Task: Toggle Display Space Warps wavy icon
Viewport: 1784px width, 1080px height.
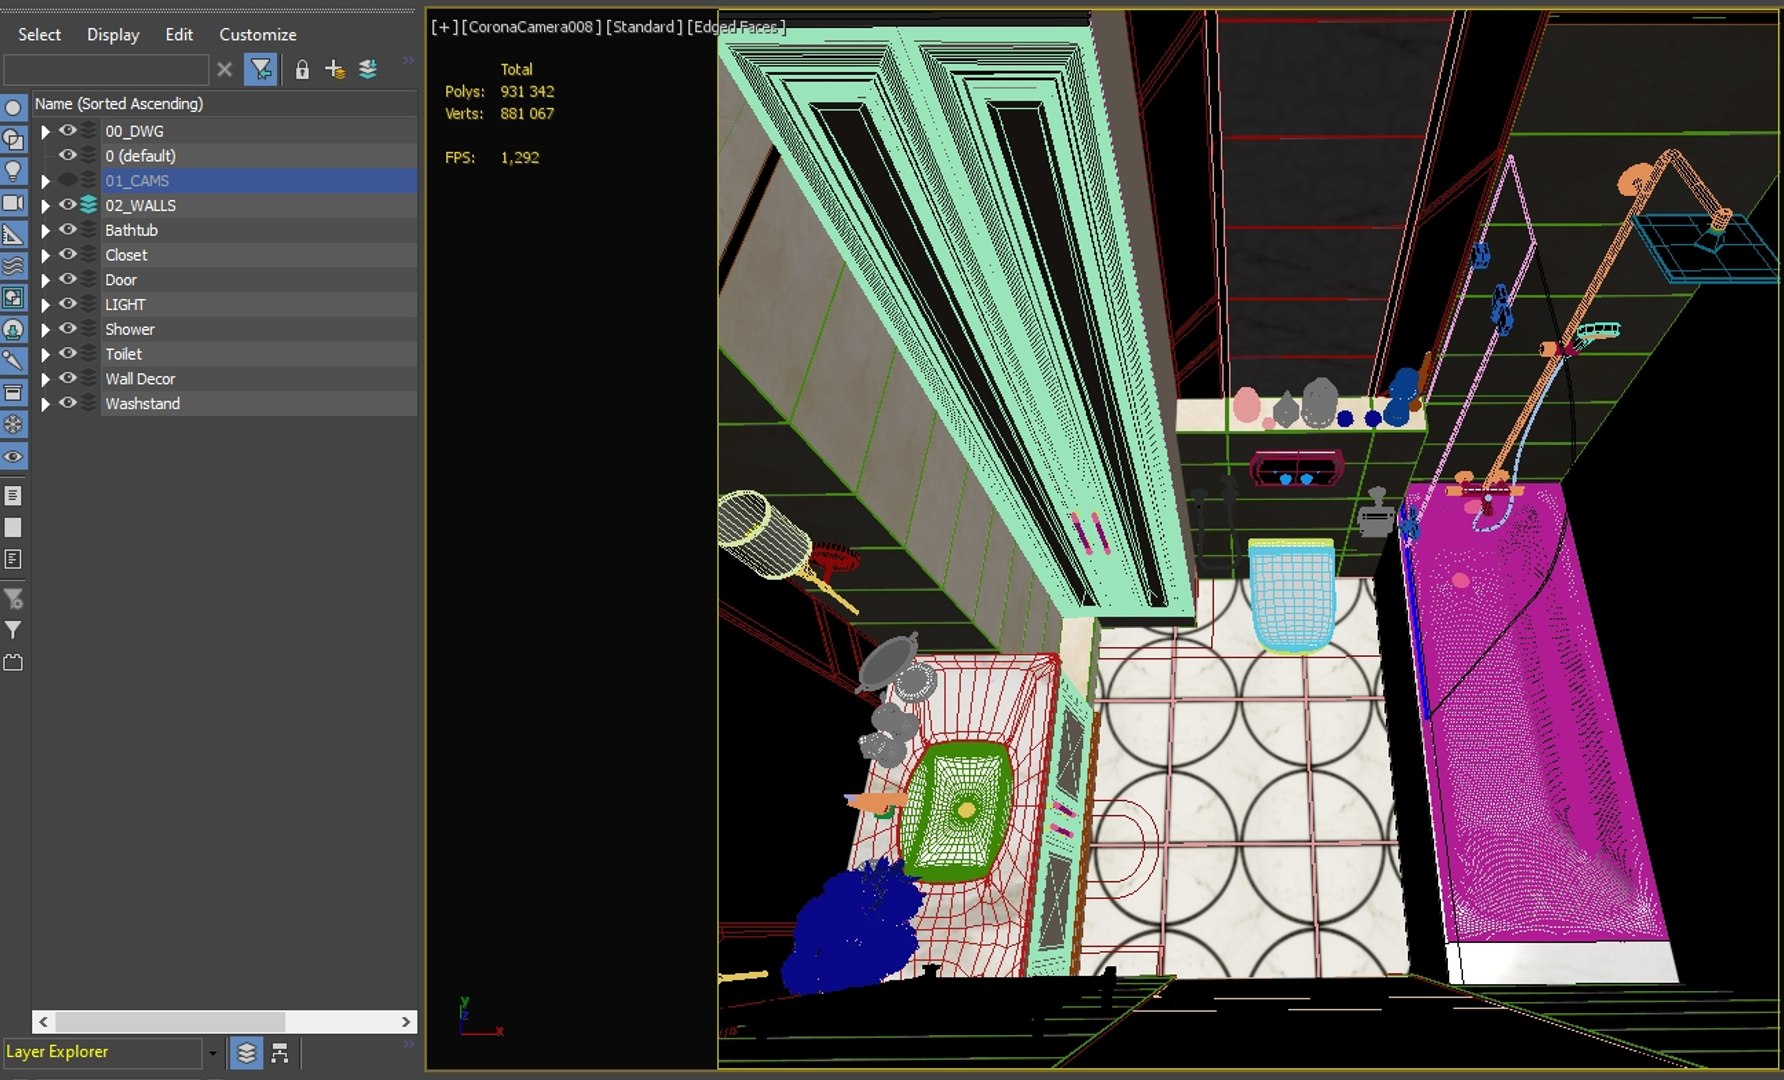Action: (x=13, y=266)
